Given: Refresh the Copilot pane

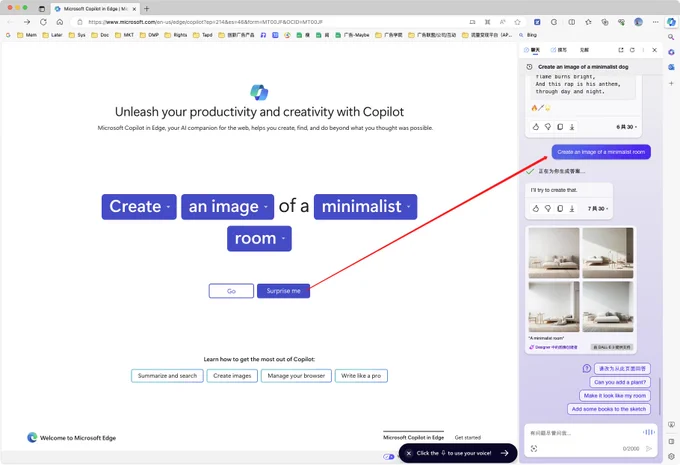Looking at the screenshot, I should pyautogui.click(x=632, y=50).
